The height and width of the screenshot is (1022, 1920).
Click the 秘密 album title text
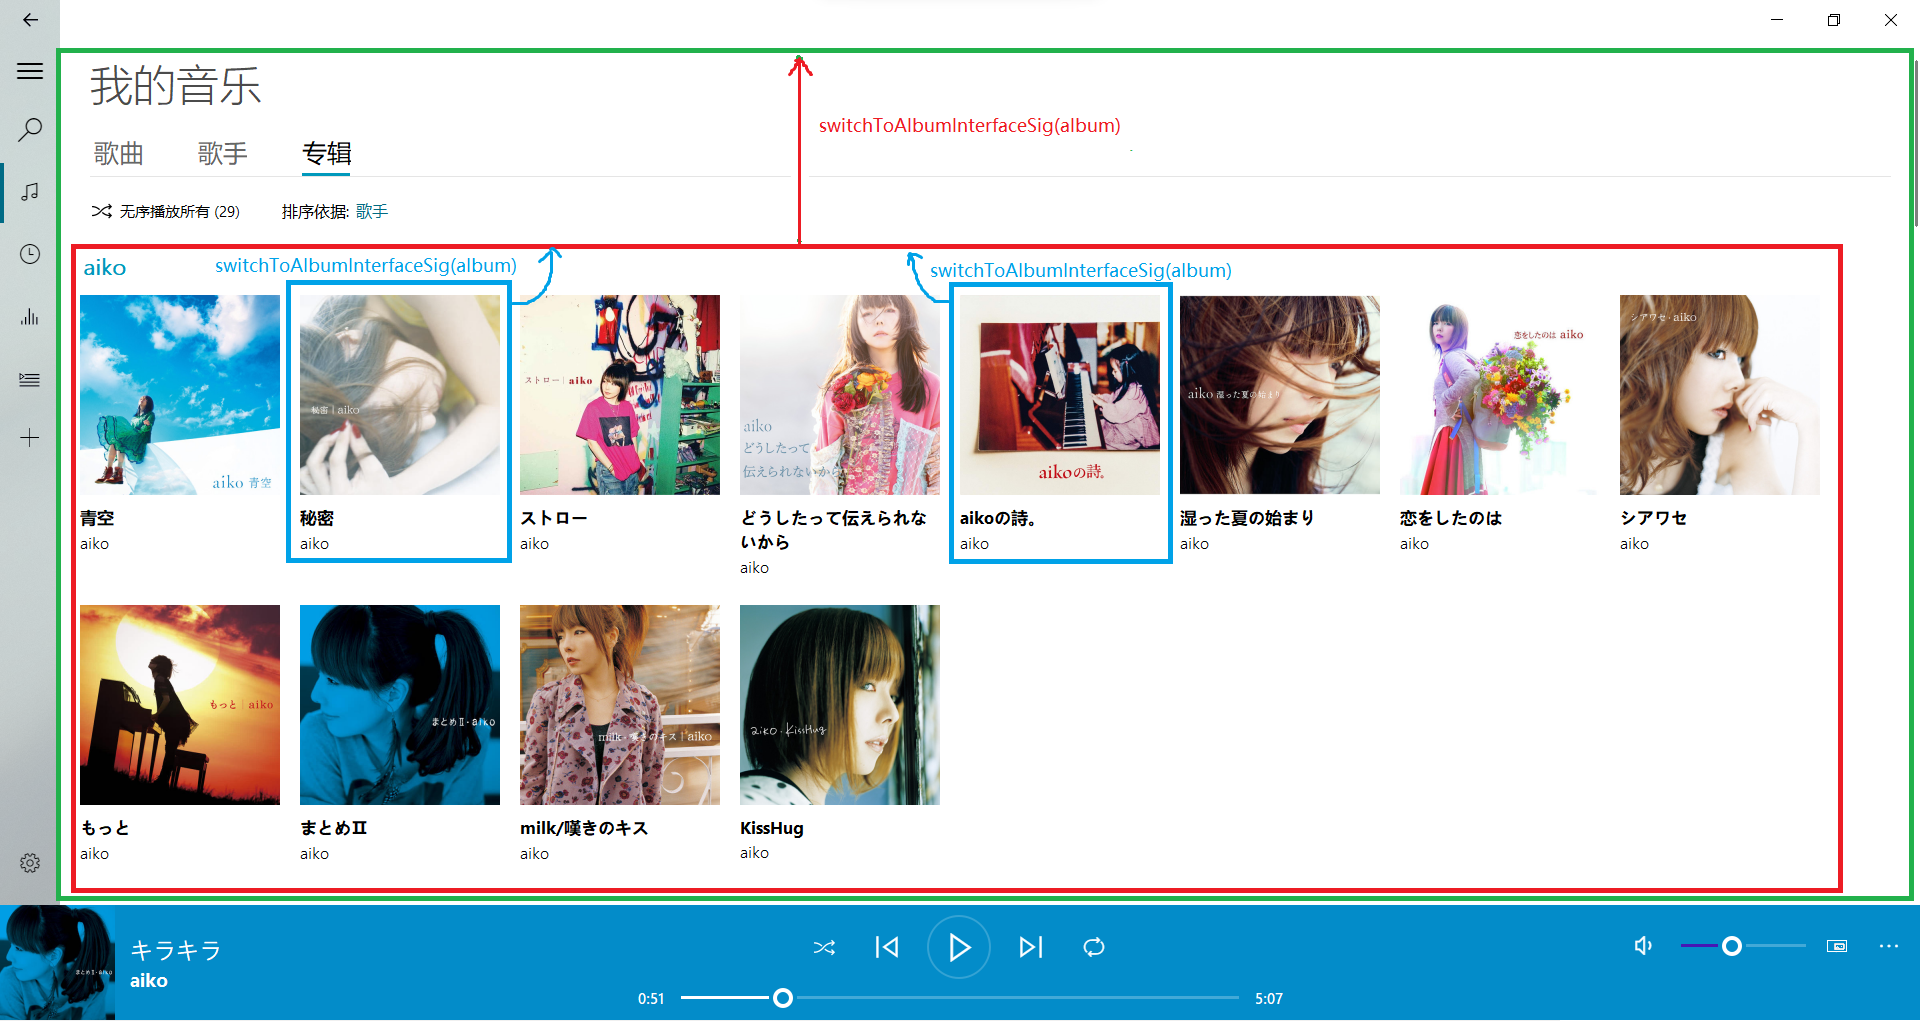(x=317, y=518)
